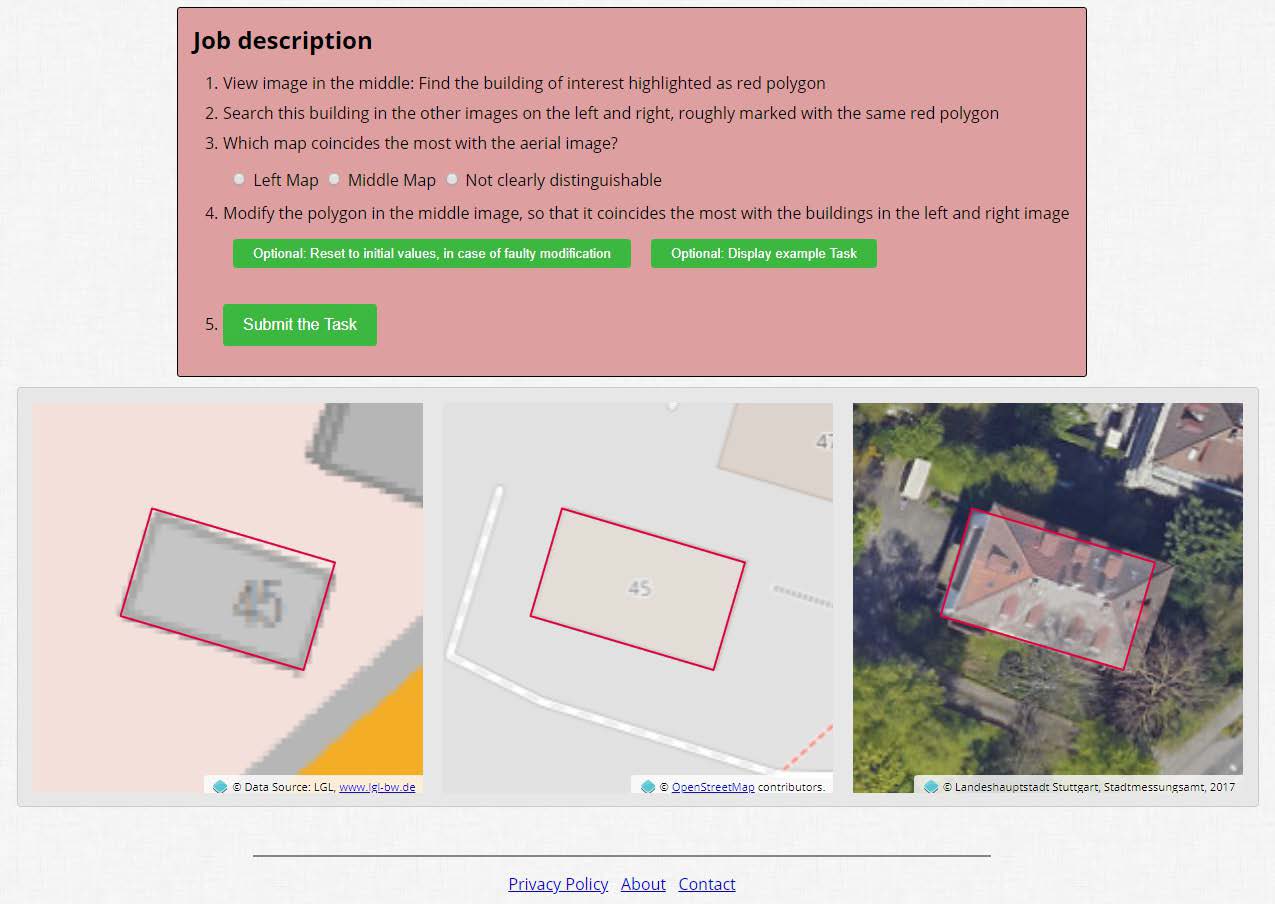The image size is (1275, 904).
Task: Click building 45 on the OpenStreetMap view
Action: click(638, 589)
